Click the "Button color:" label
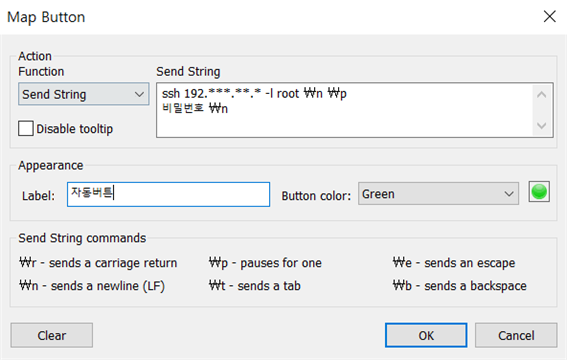Image resolution: width=569 pixels, height=362 pixels. click(316, 196)
